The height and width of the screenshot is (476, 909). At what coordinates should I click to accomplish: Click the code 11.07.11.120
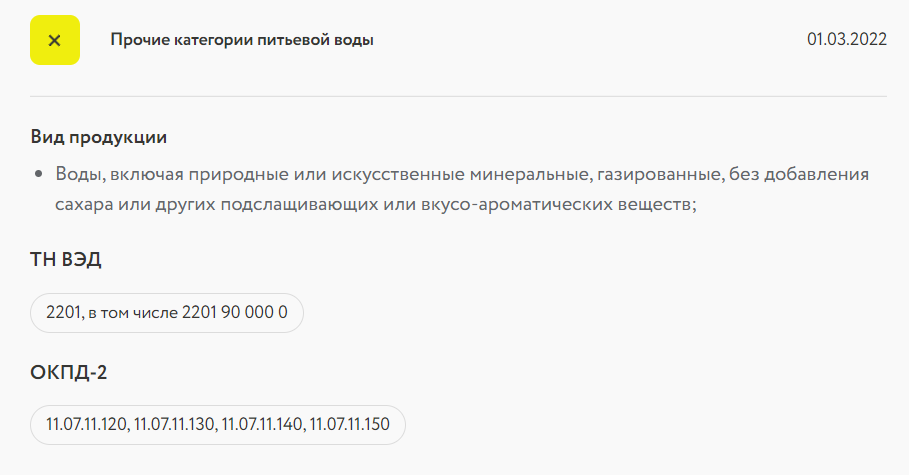(87, 425)
